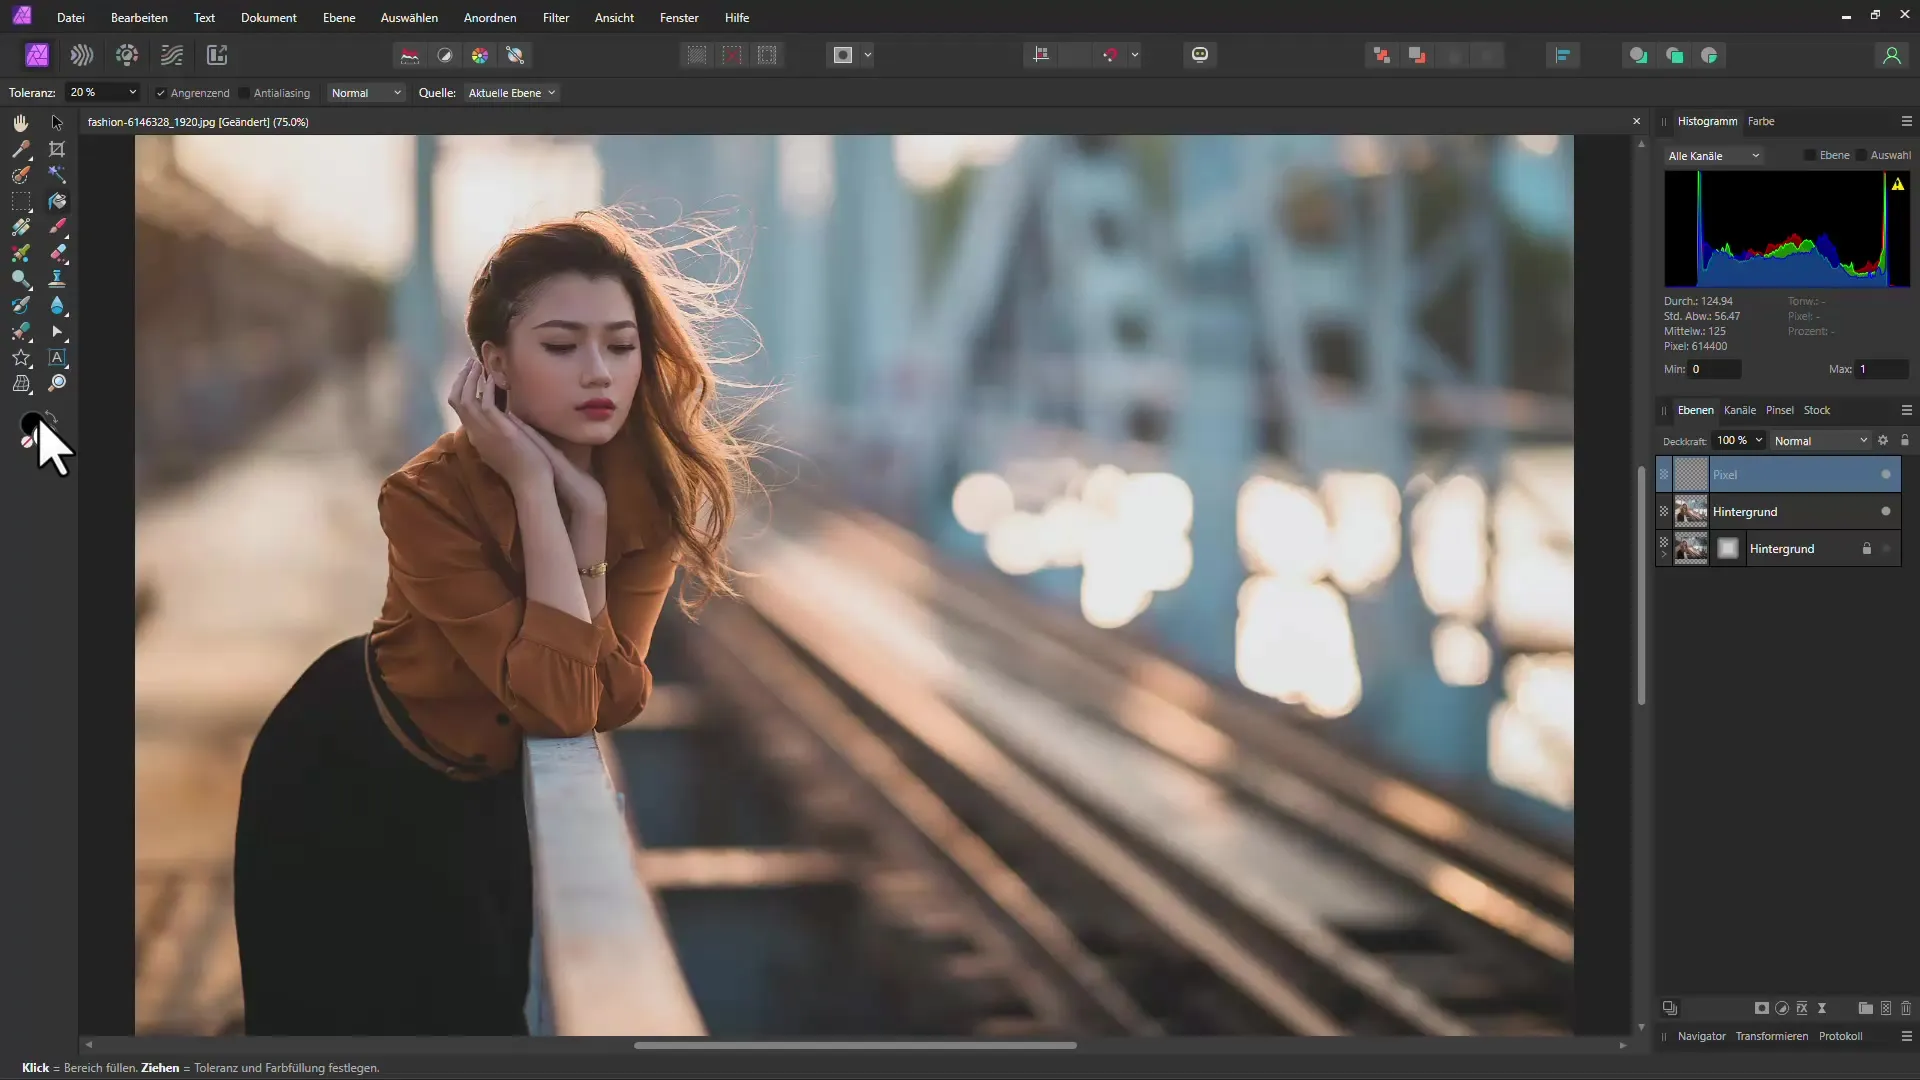Screen dimensions: 1920x1080
Task: Switch to the Farbe tab
Action: pos(1761,121)
